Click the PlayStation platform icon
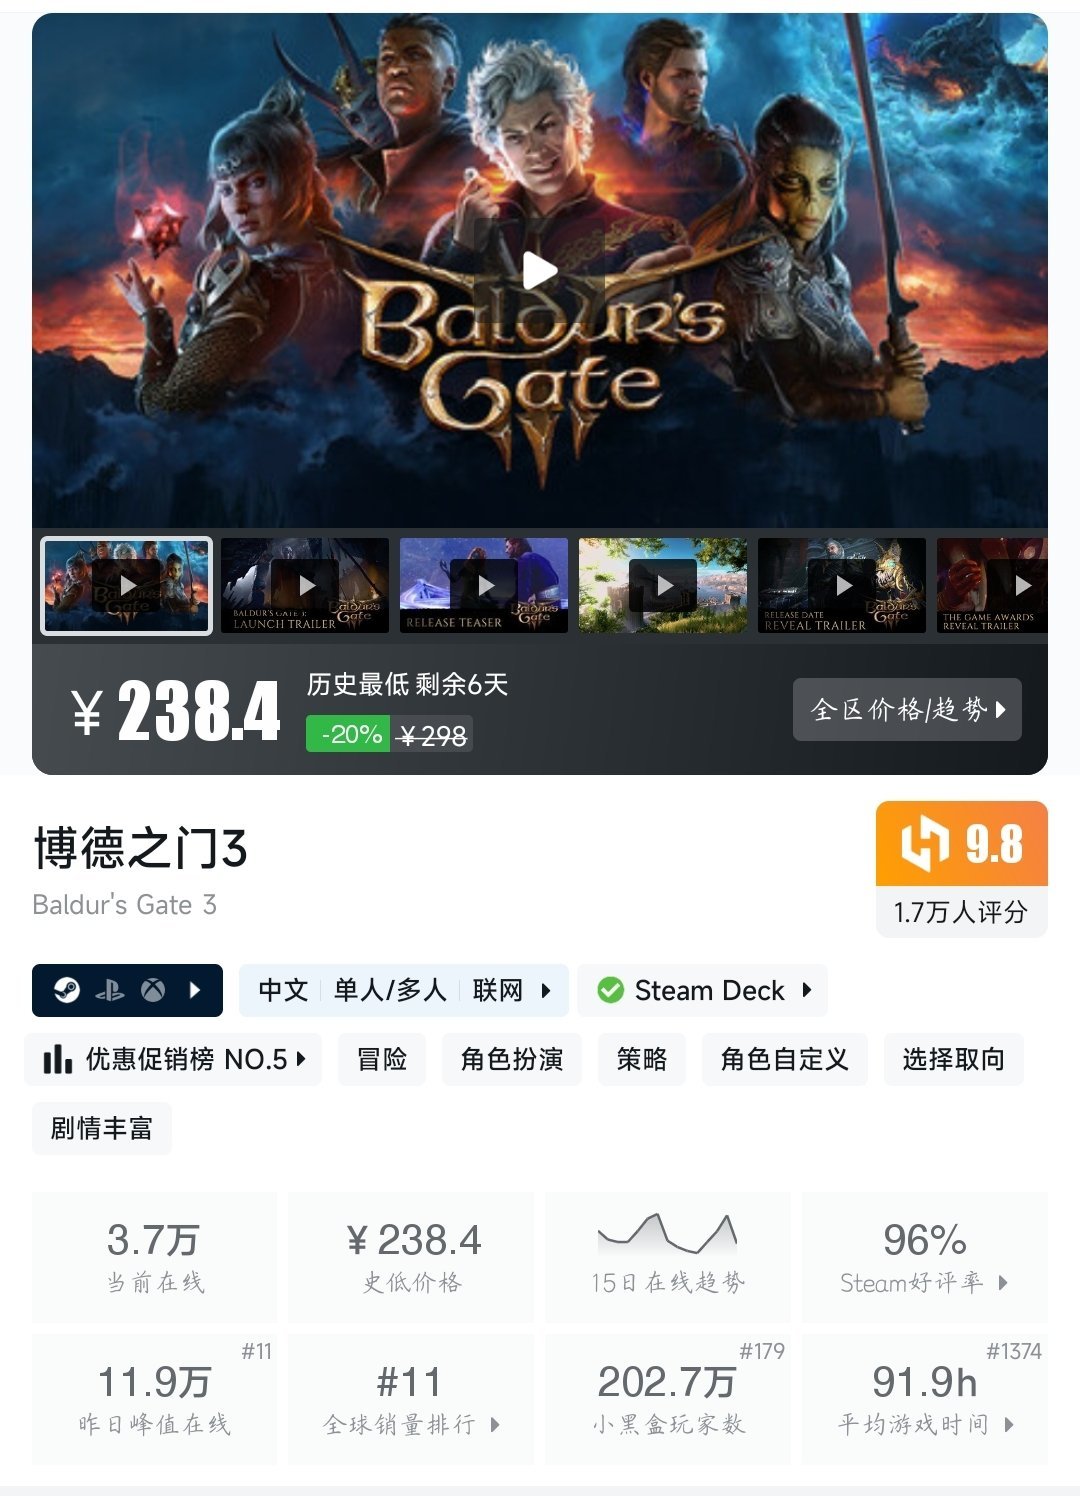Image resolution: width=1080 pixels, height=1496 pixels. coord(110,990)
